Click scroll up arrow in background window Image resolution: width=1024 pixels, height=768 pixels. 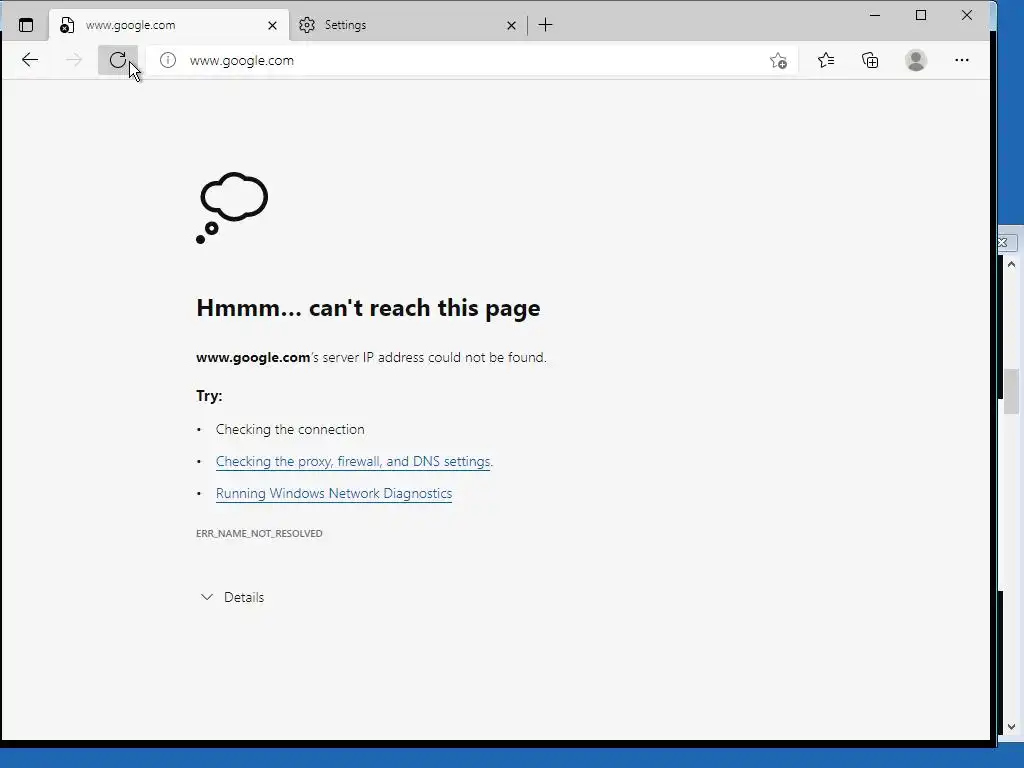pyautogui.click(x=1012, y=264)
